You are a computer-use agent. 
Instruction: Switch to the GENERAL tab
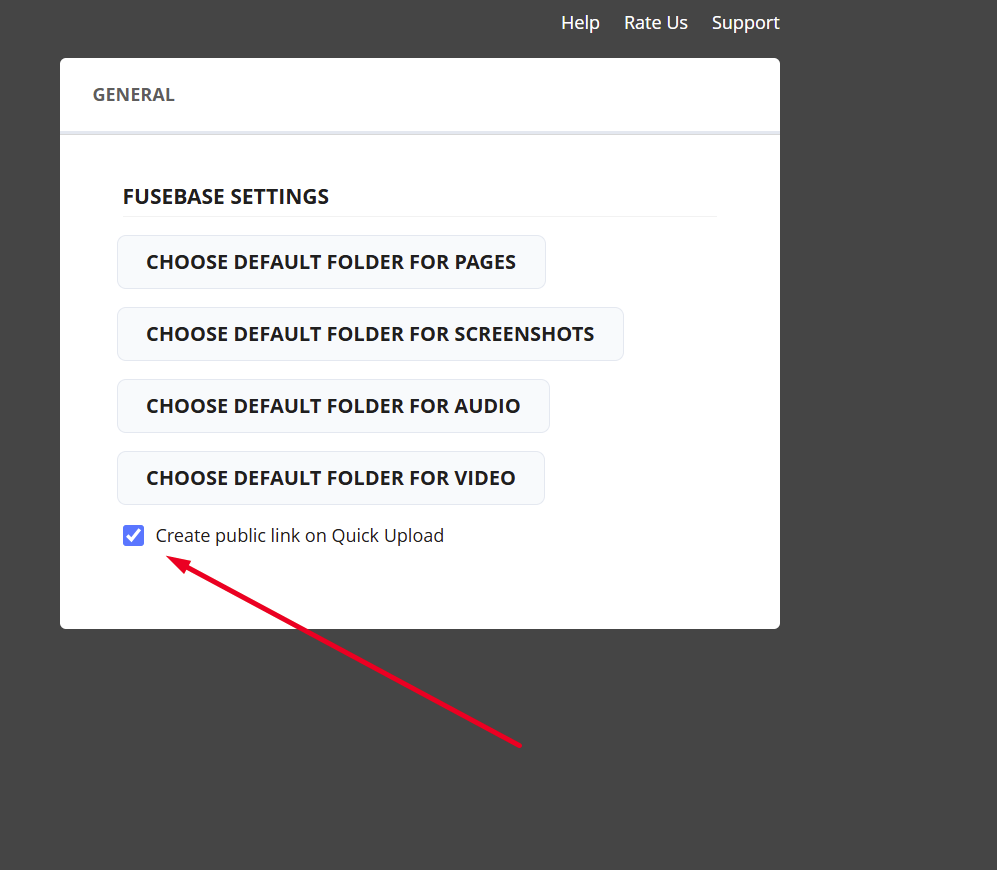click(x=133, y=95)
